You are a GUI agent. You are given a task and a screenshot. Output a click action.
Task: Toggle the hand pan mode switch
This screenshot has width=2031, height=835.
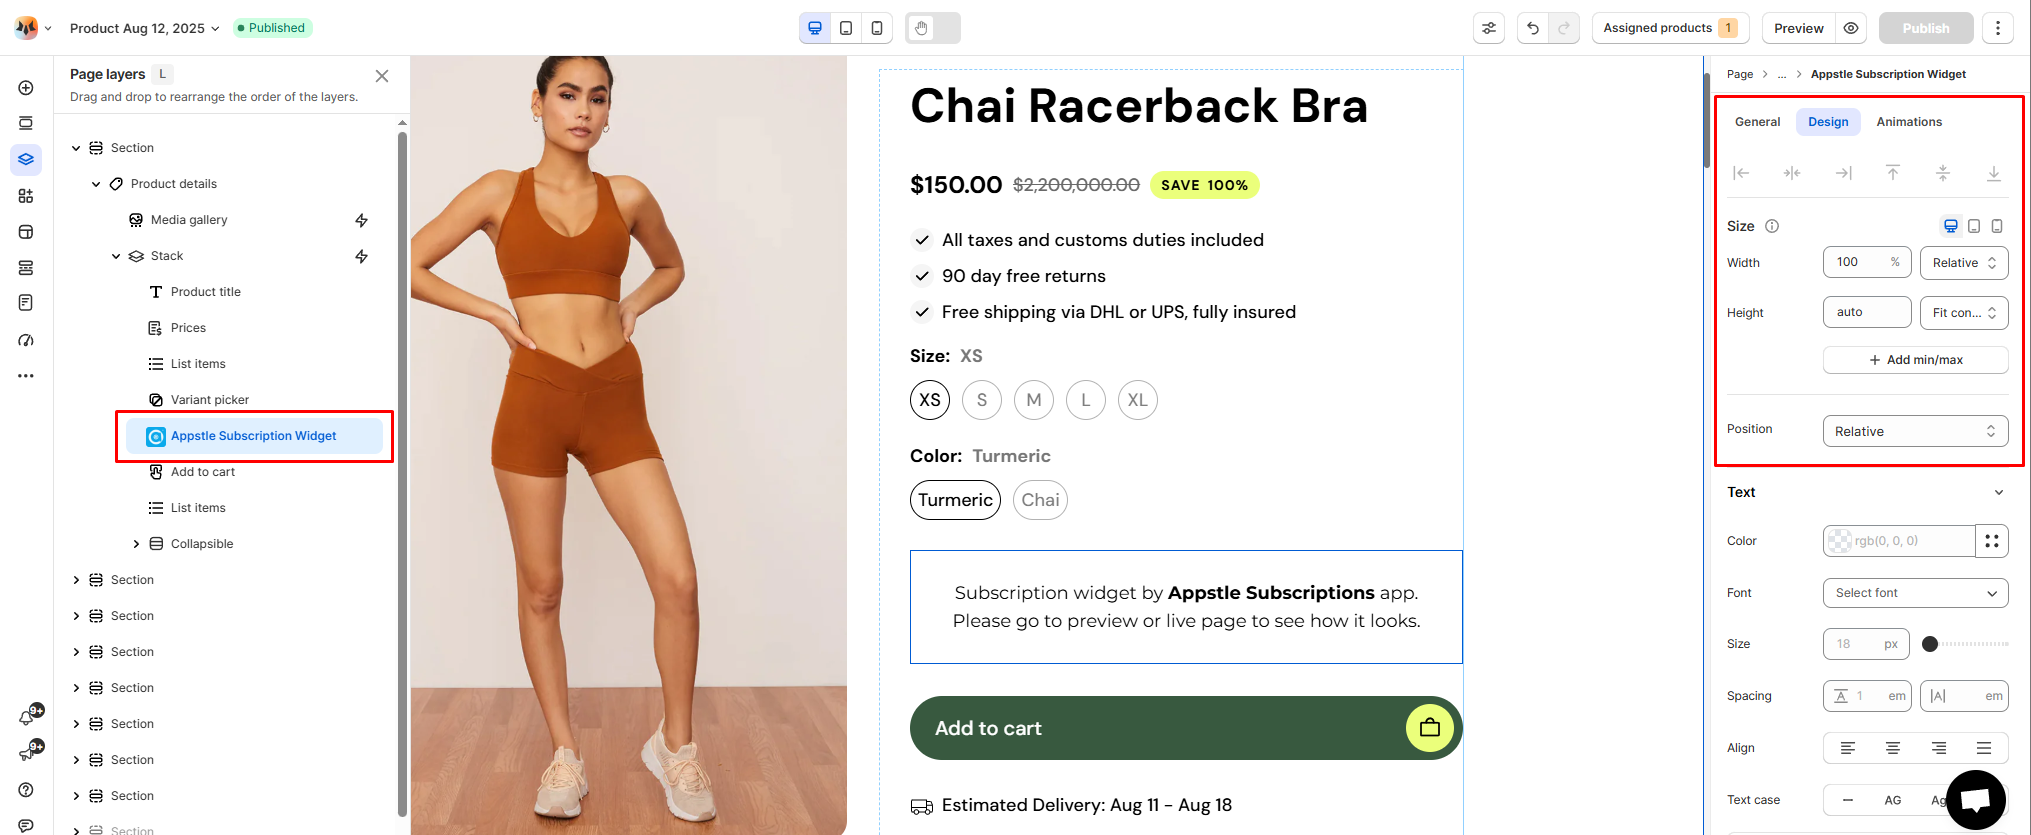pyautogui.click(x=933, y=28)
